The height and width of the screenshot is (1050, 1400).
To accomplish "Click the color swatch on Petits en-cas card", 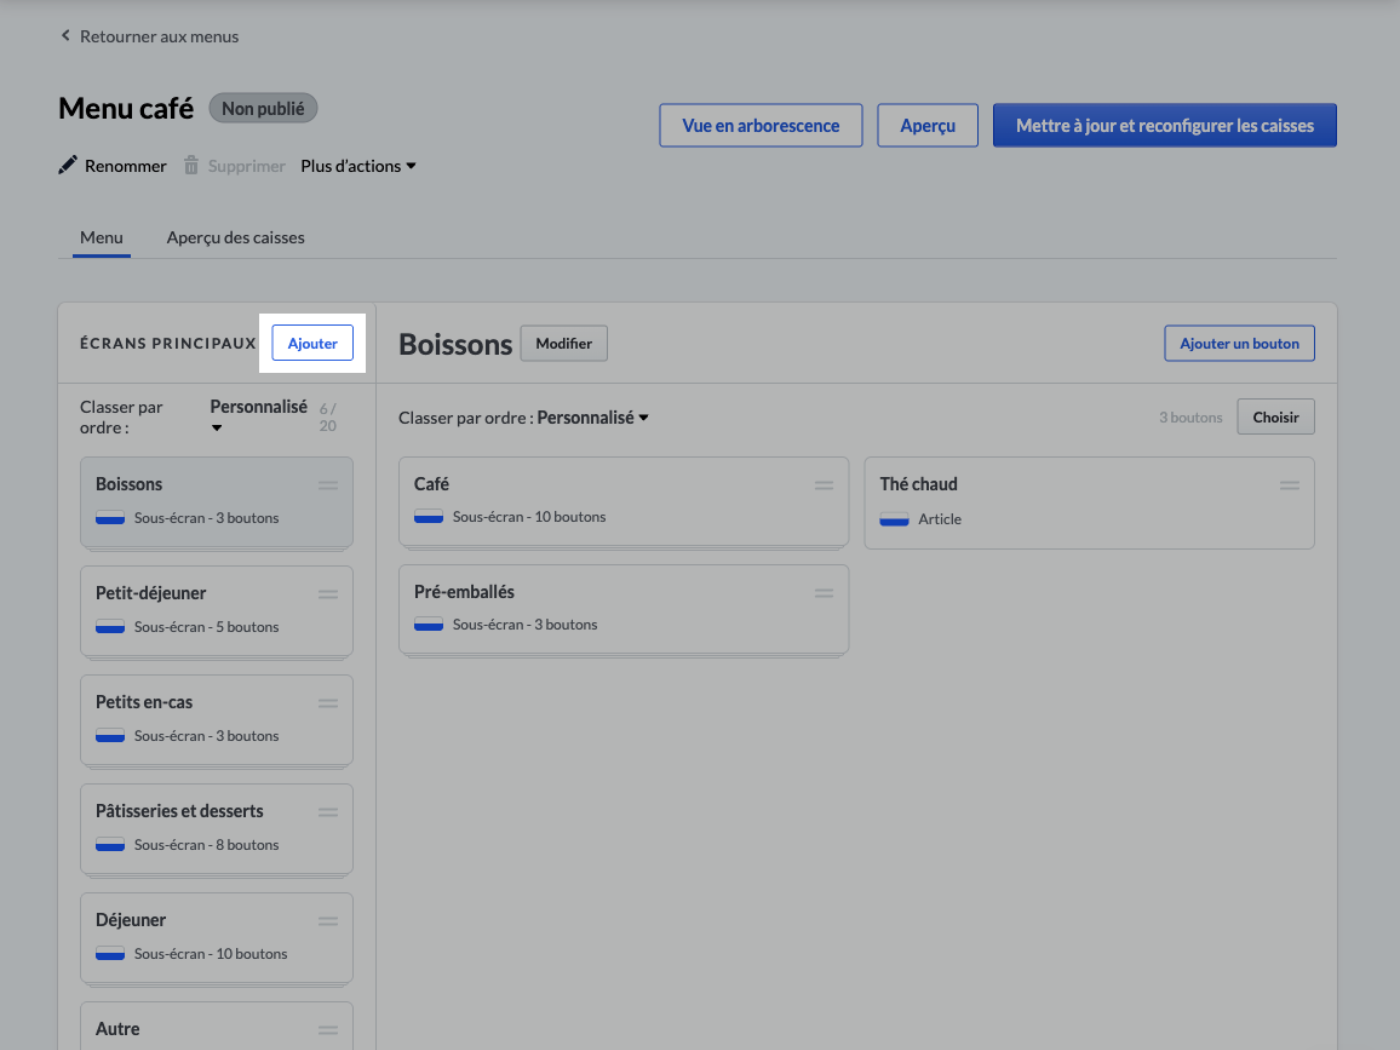I will (110, 736).
